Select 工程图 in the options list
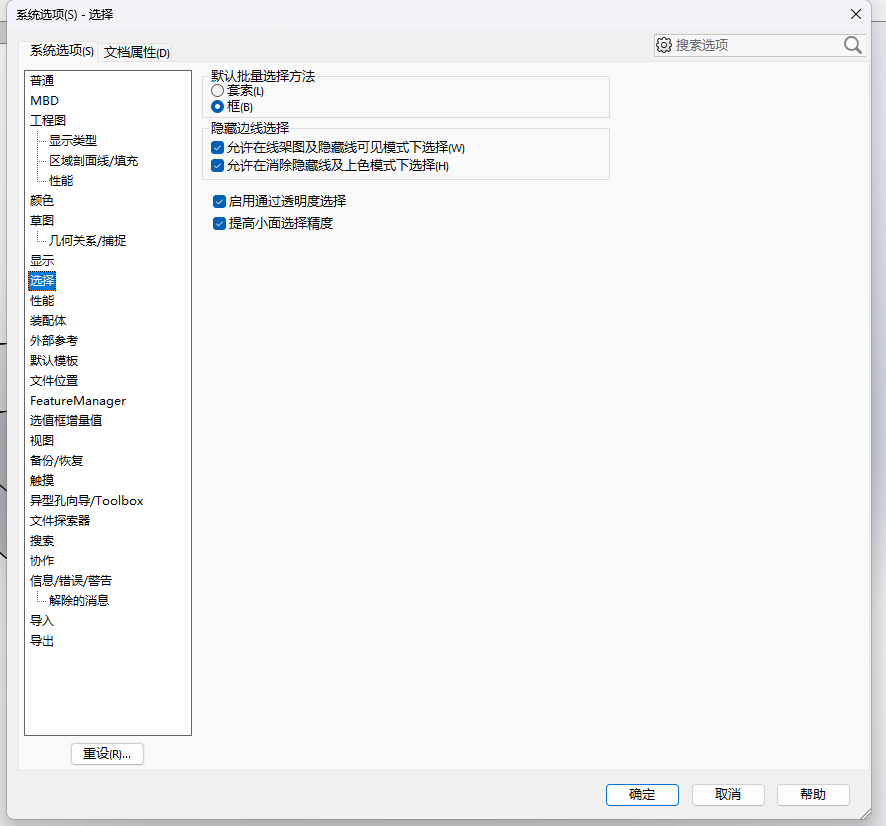Viewport: 886px width, 826px height. click(46, 120)
